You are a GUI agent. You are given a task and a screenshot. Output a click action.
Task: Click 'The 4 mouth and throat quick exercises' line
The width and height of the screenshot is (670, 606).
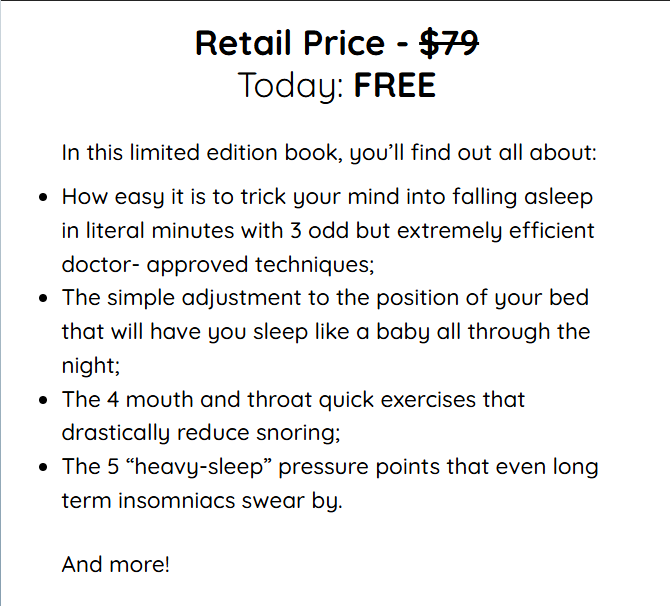[x=293, y=400]
